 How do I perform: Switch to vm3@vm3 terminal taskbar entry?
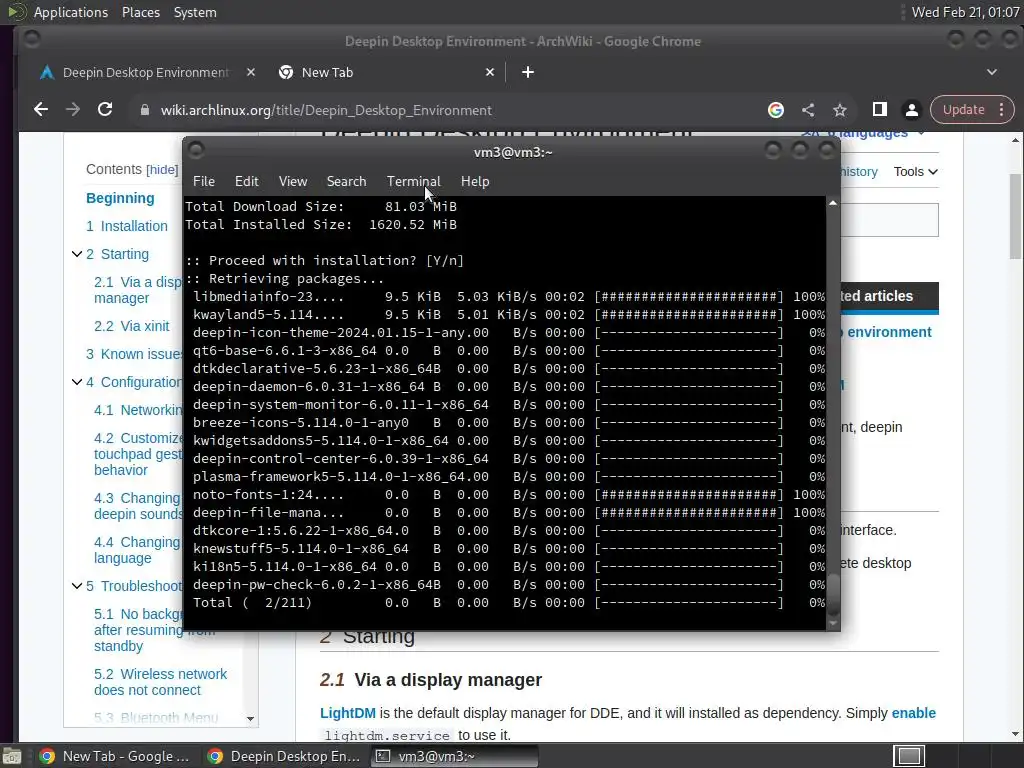coord(455,756)
